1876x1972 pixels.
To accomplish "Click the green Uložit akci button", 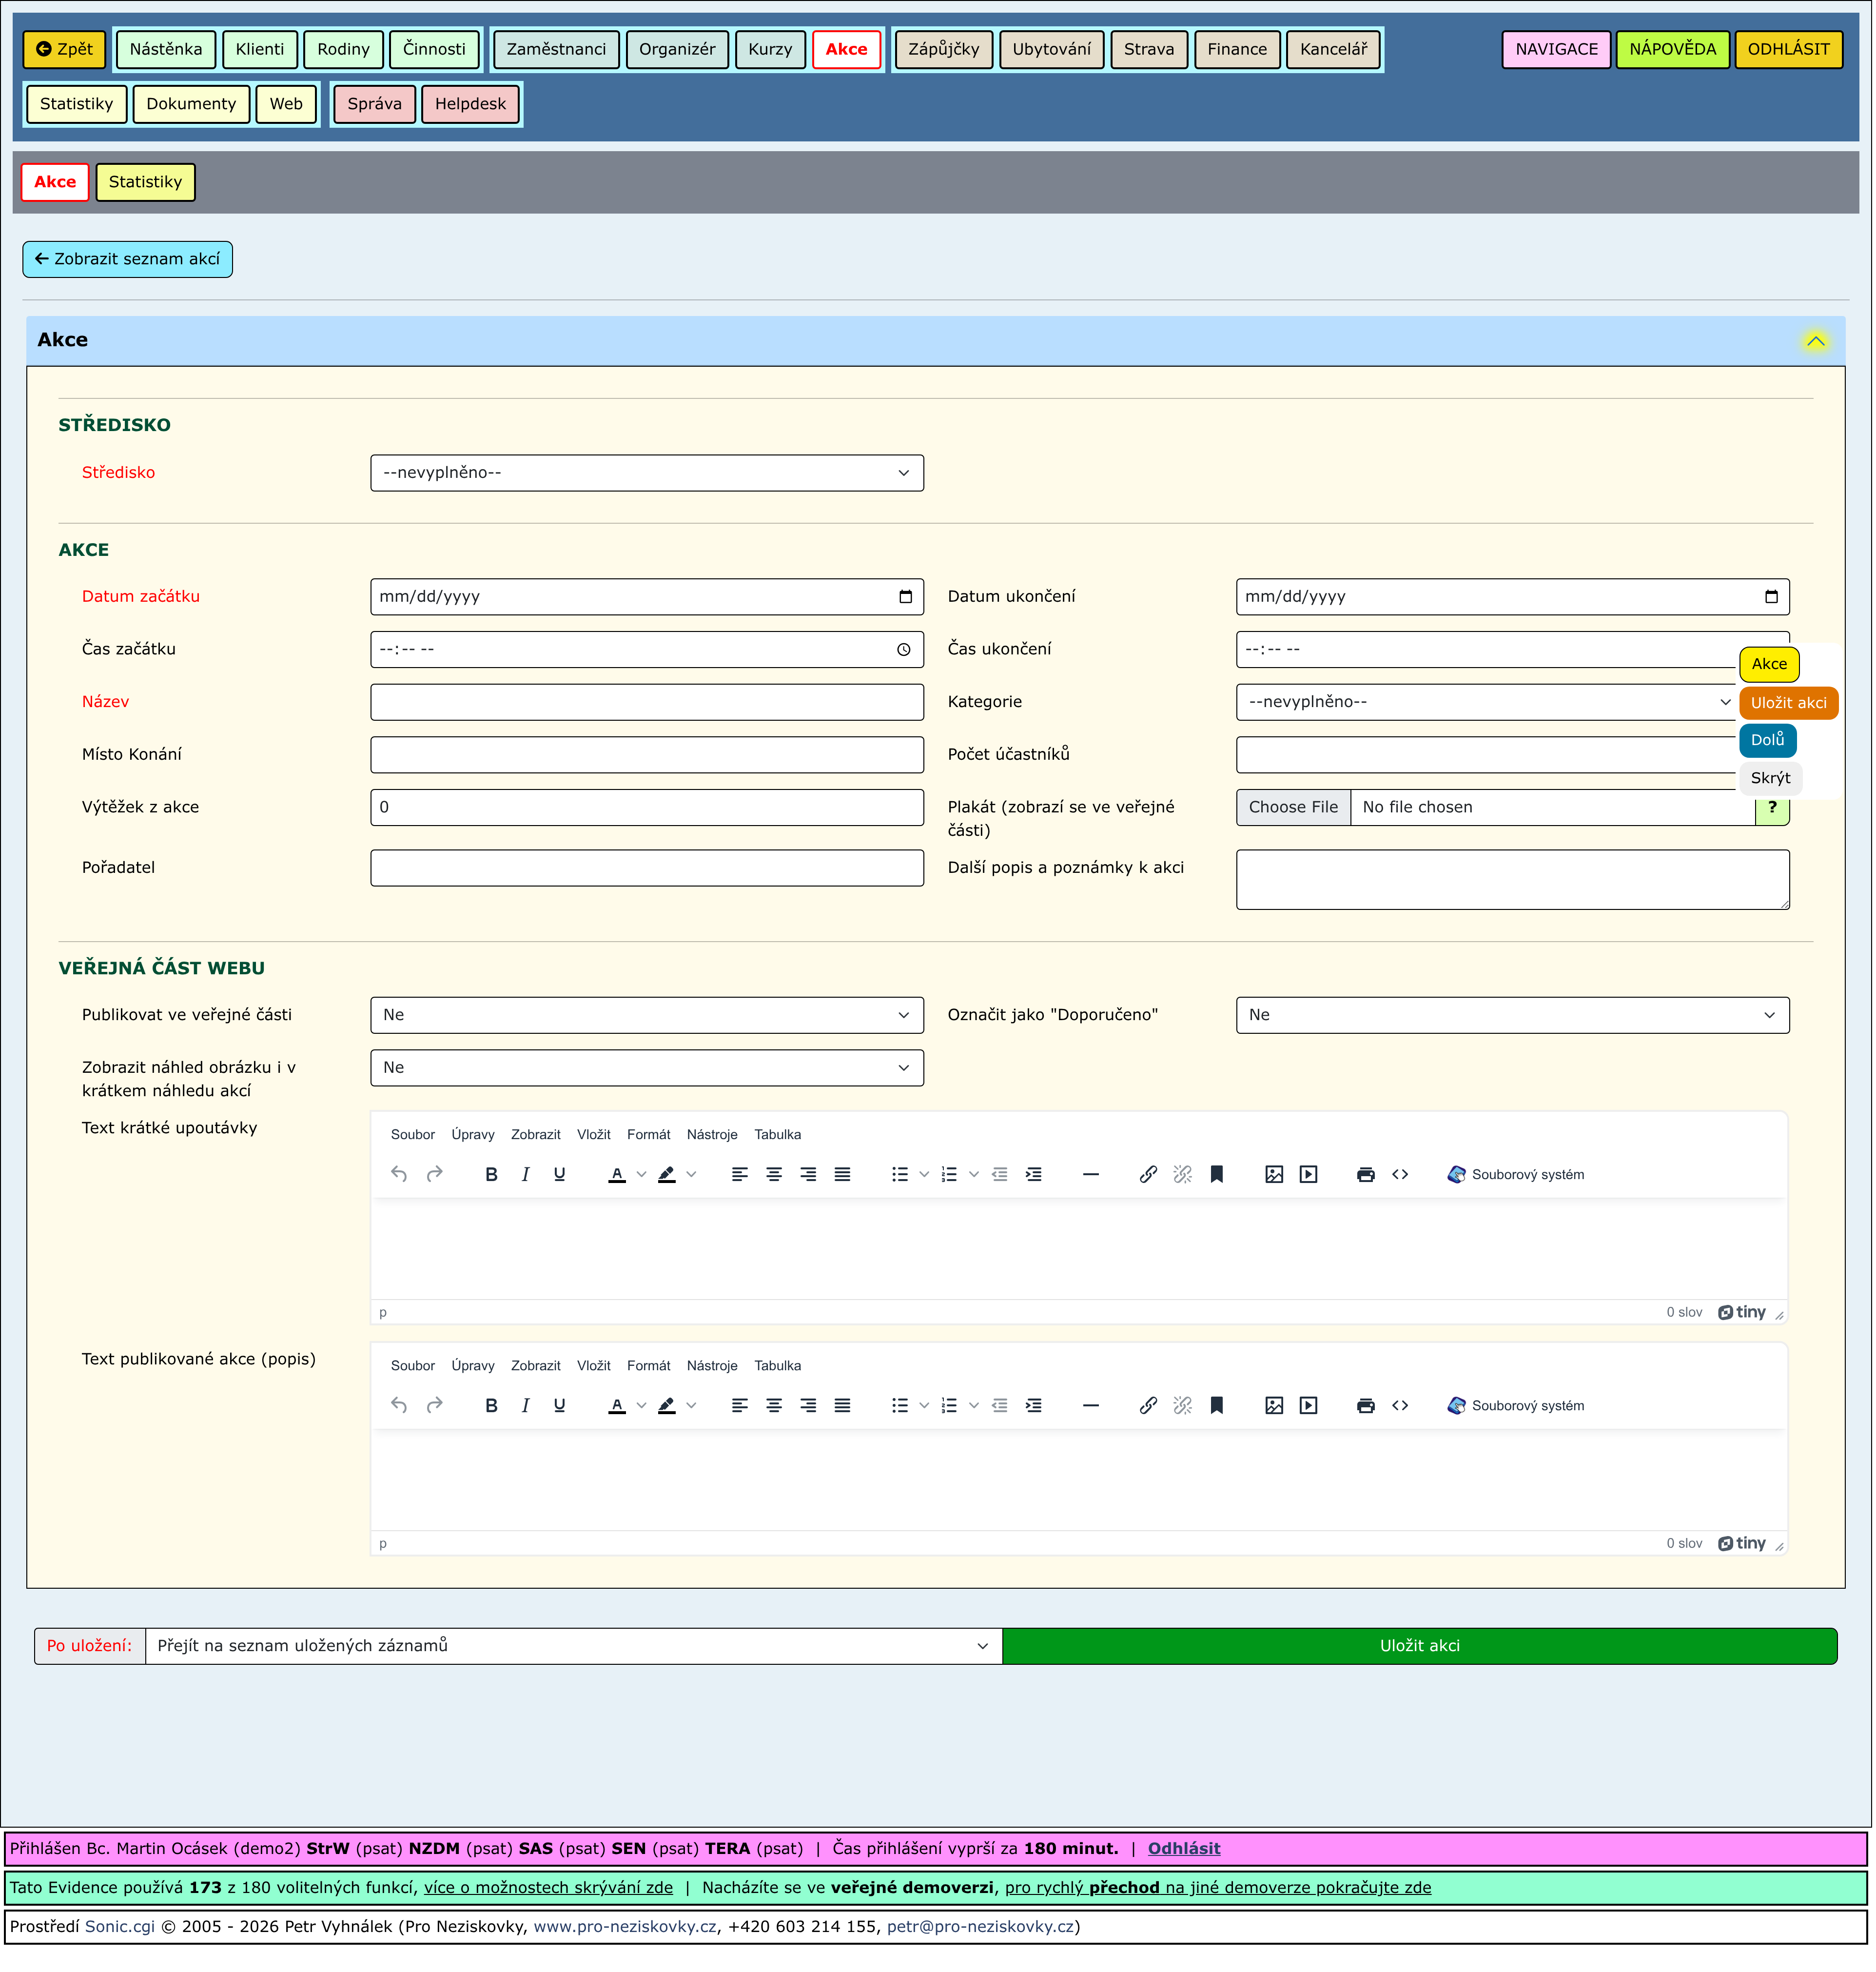I will [x=1419, y=1646].
